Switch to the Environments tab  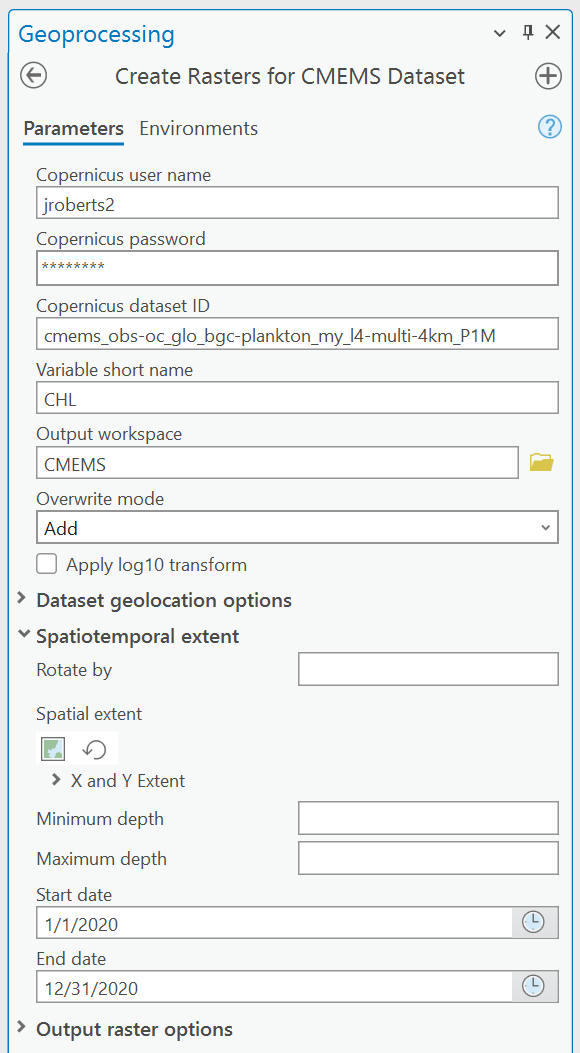pyautogui.click(x=199, y=128)
